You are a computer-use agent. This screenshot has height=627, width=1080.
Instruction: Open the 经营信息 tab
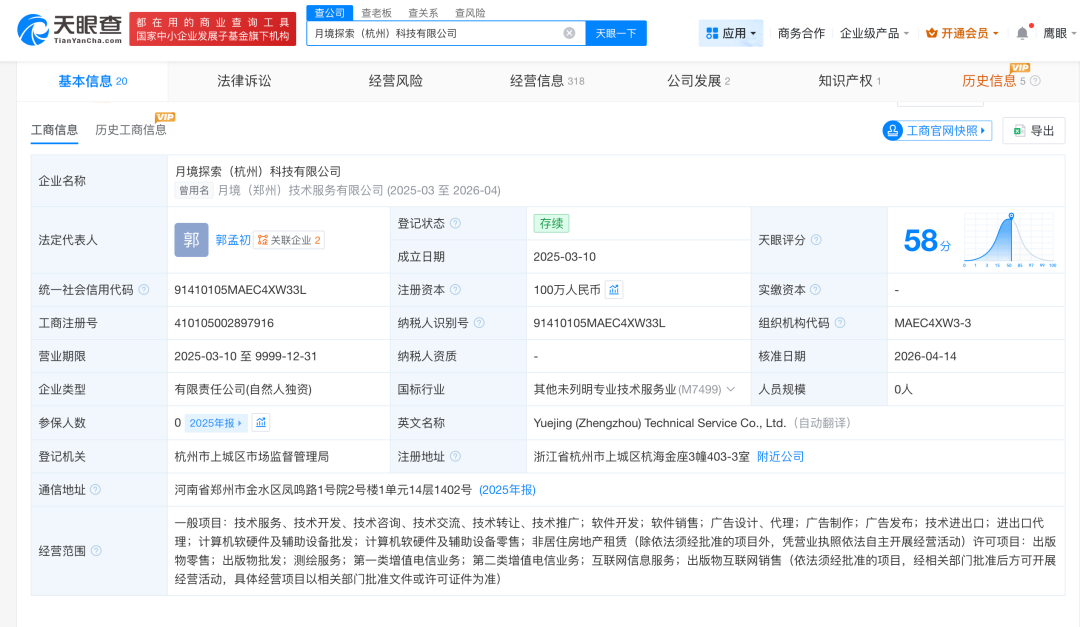(547, 81)
